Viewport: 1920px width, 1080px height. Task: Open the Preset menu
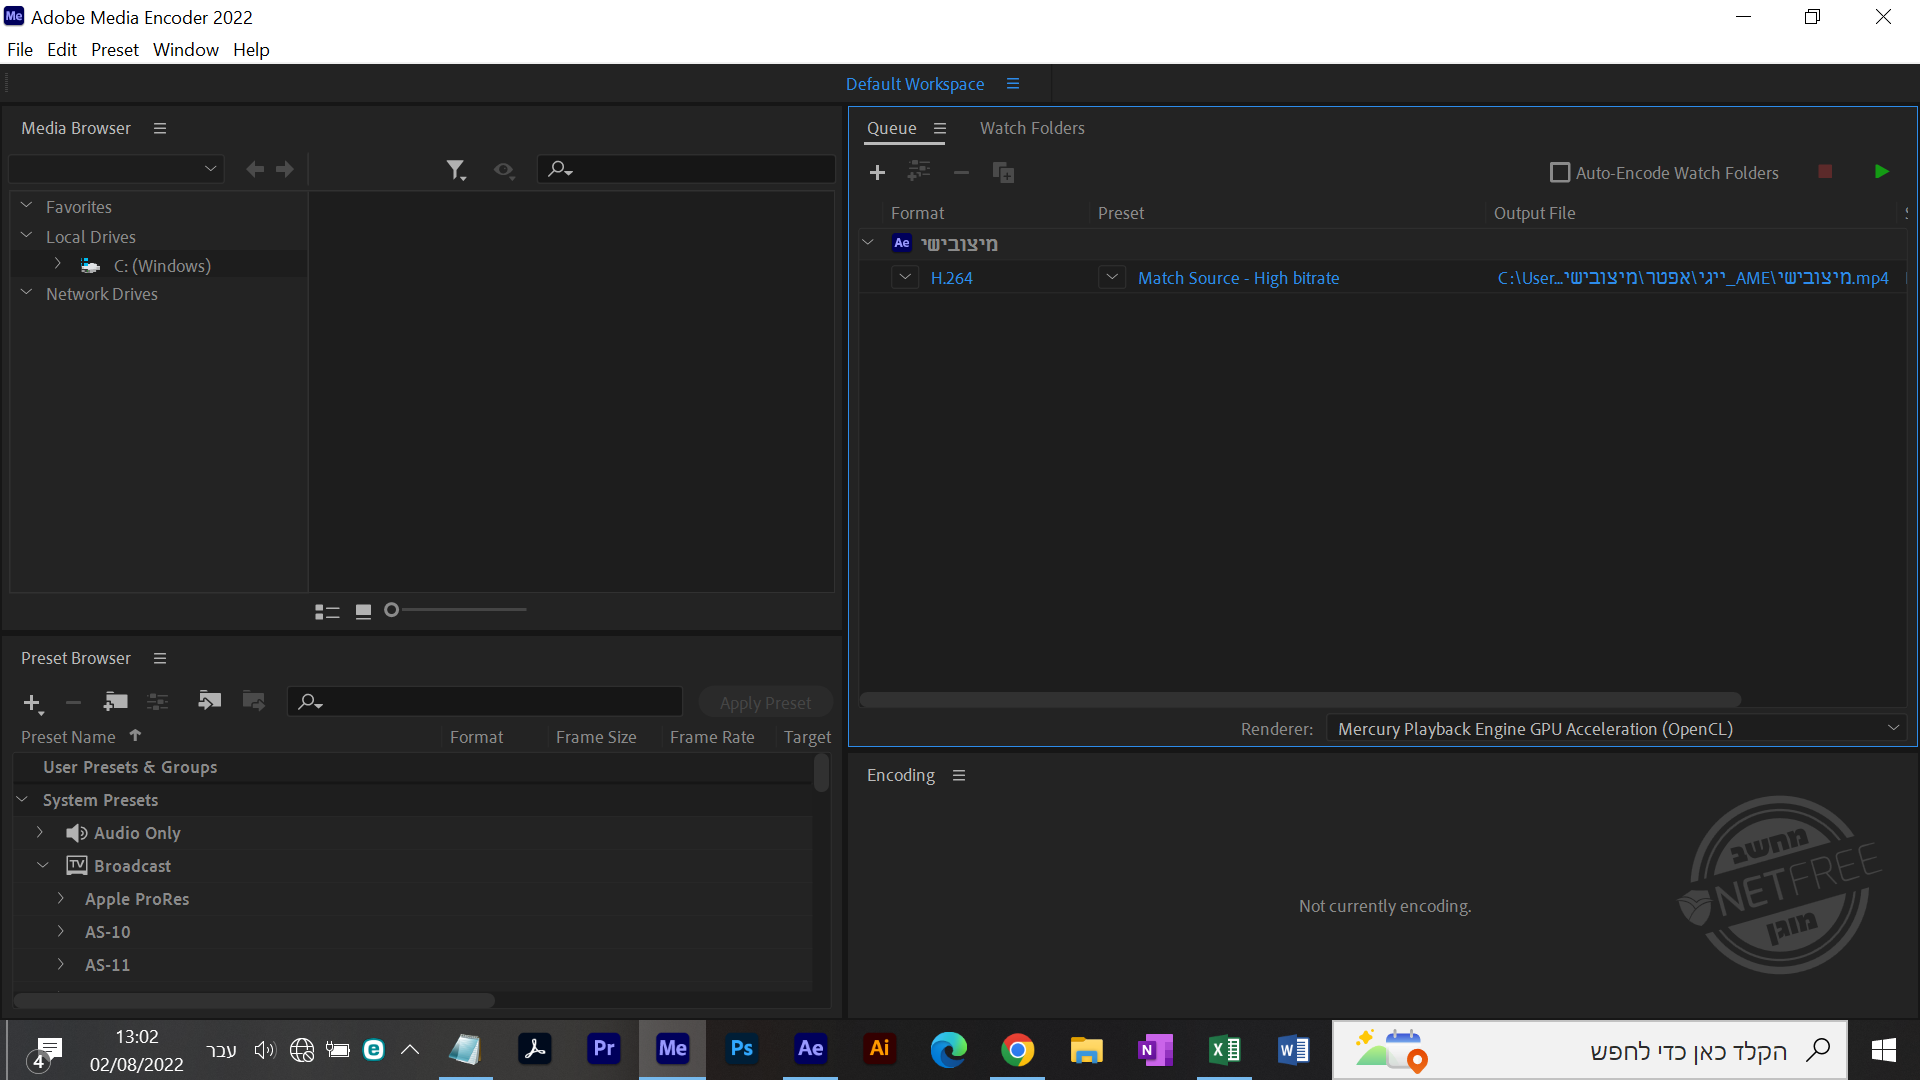[114, 50]
